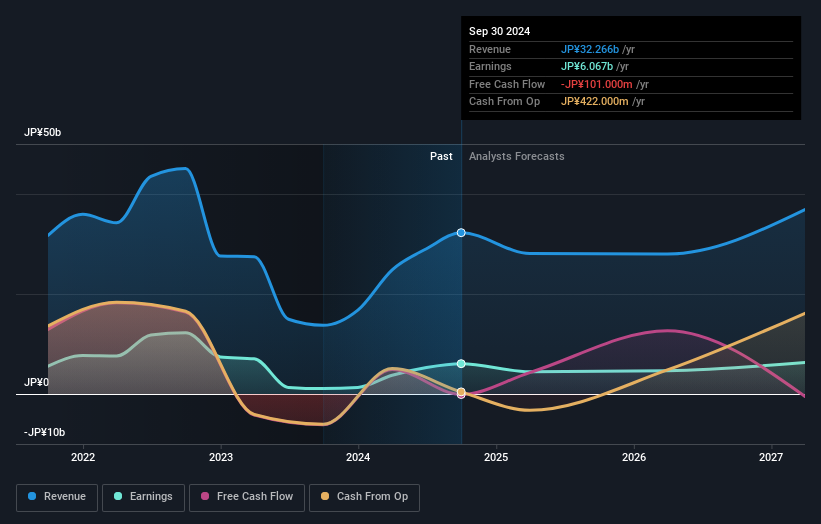Viewport: 821px width, 524px height.
Task: Click the JP¥6.067b earnings value
Action: pos(587,66)
